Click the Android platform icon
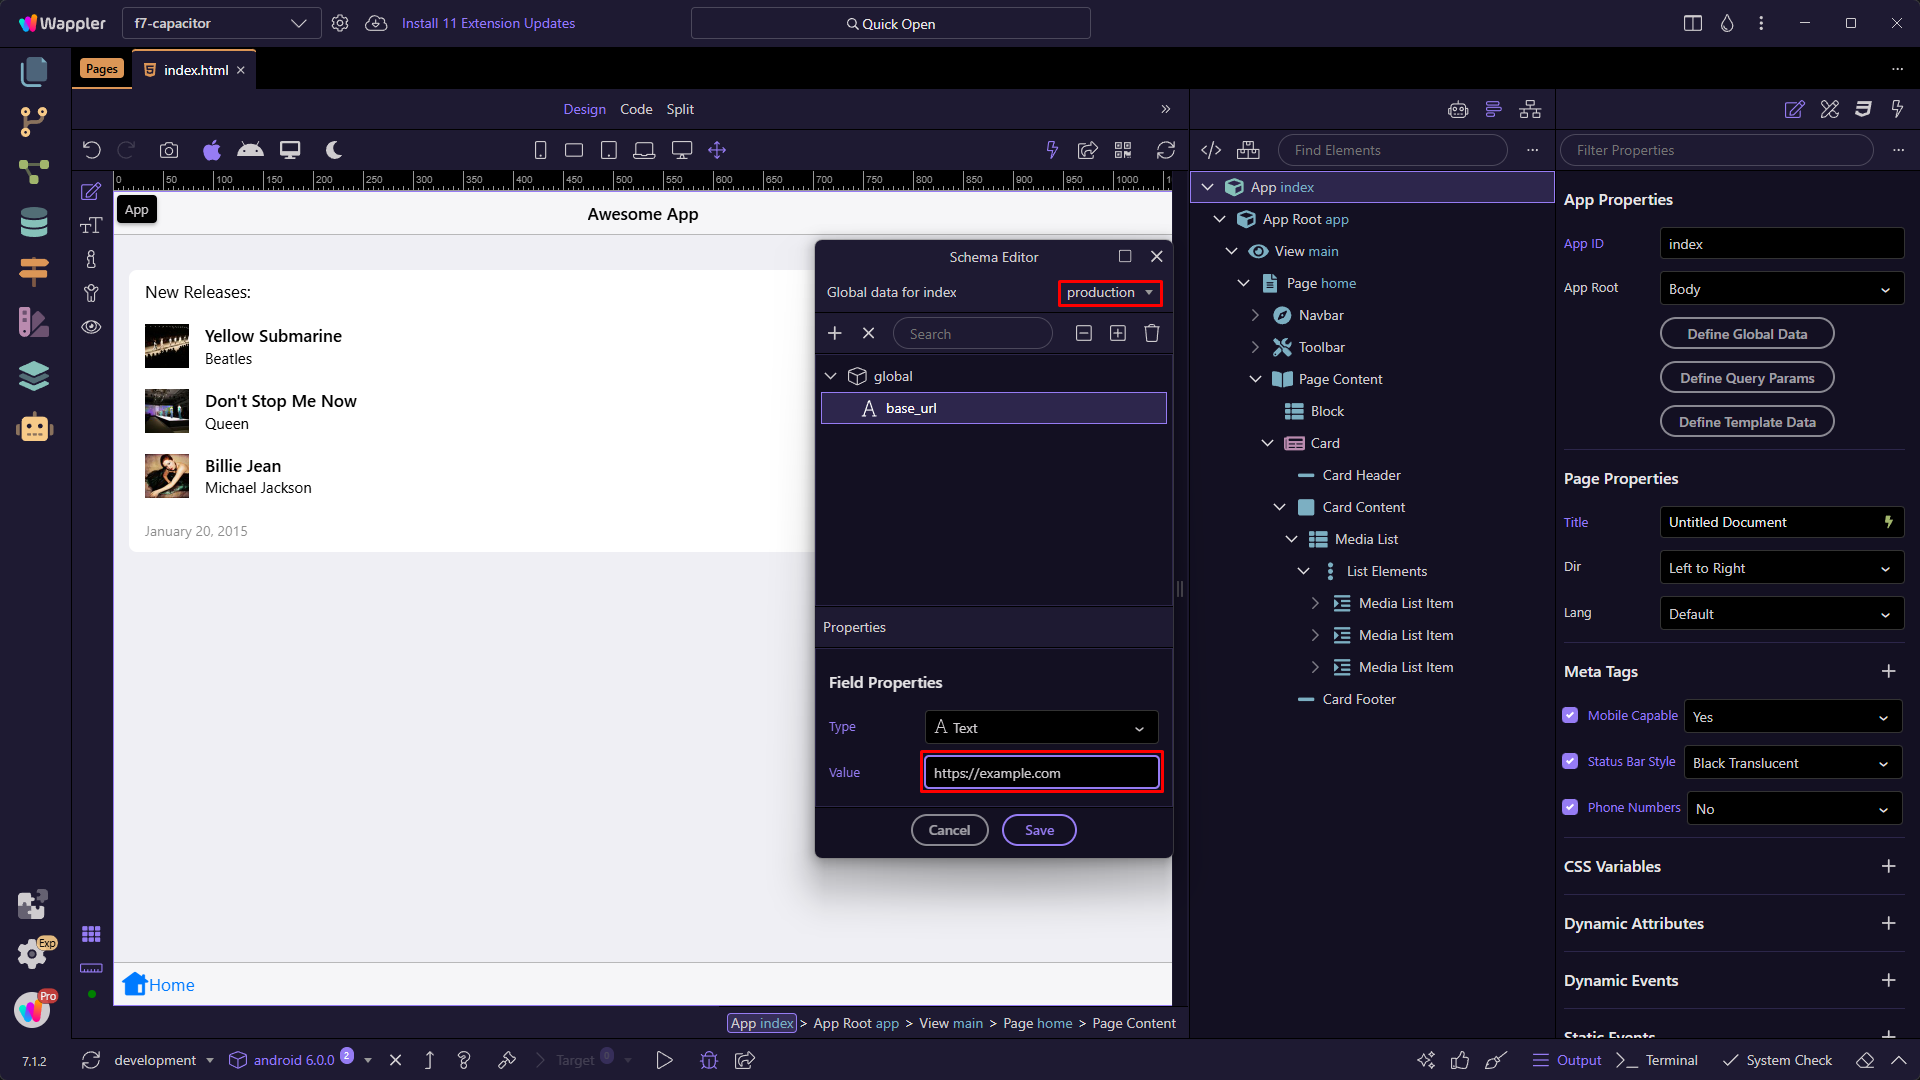The height and width of the screenshot is (1080, 1920). (250, 150)
